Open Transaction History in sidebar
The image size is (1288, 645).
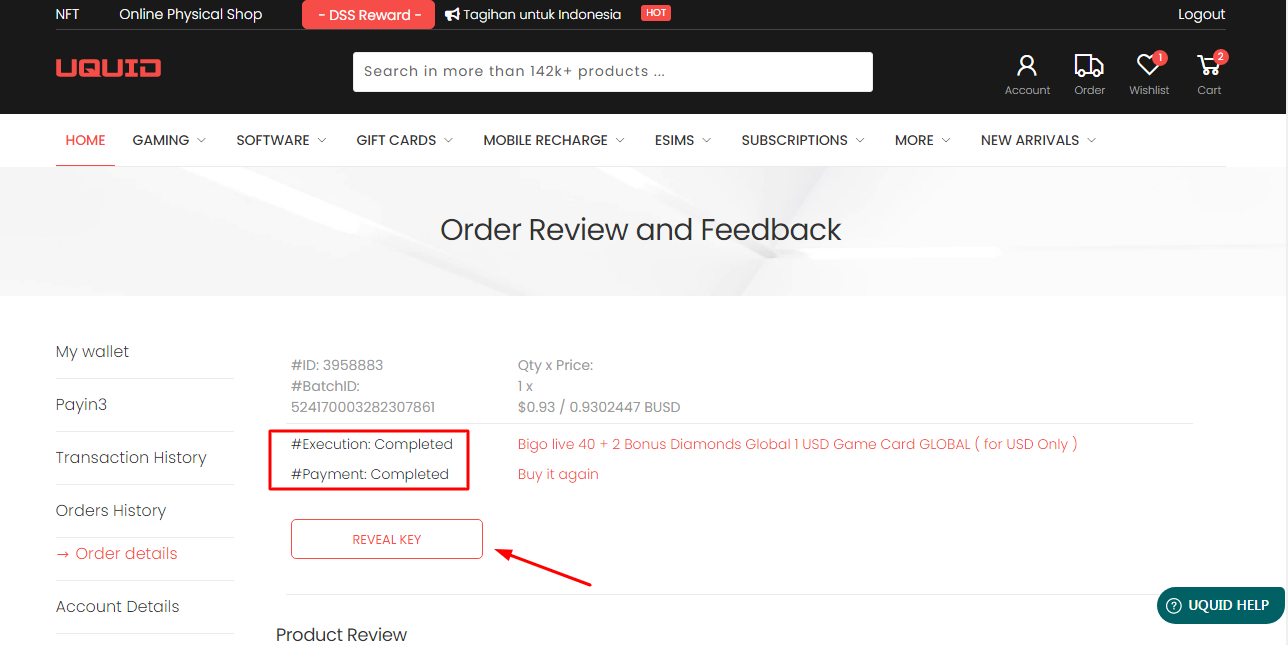tap(131, 458)
